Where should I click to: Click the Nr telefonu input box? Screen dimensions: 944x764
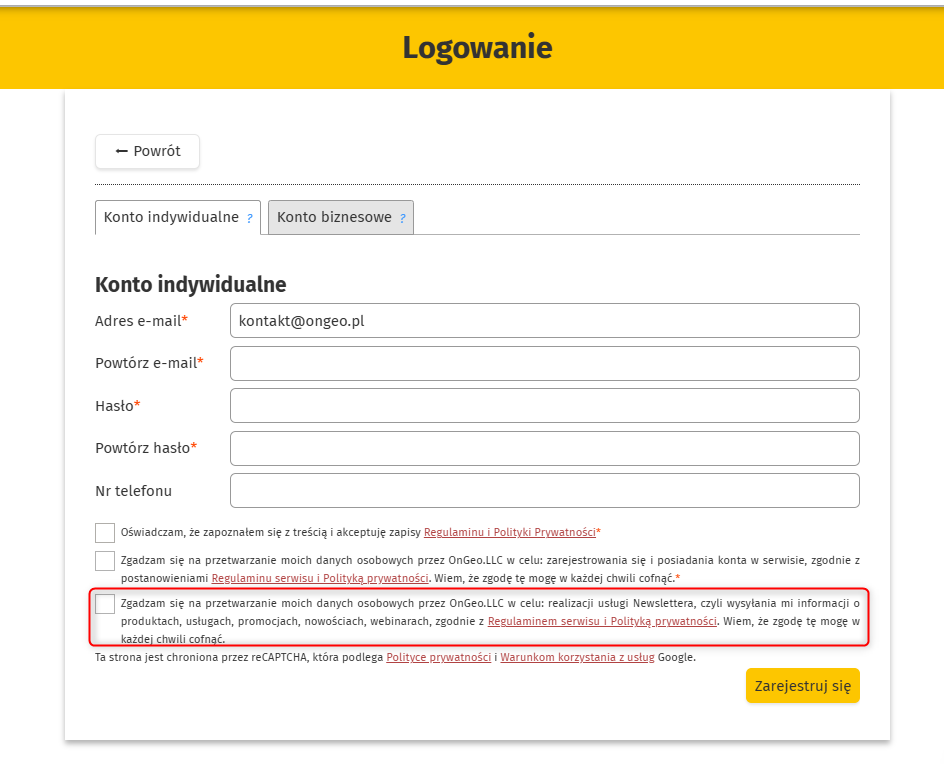pos(544,491)
